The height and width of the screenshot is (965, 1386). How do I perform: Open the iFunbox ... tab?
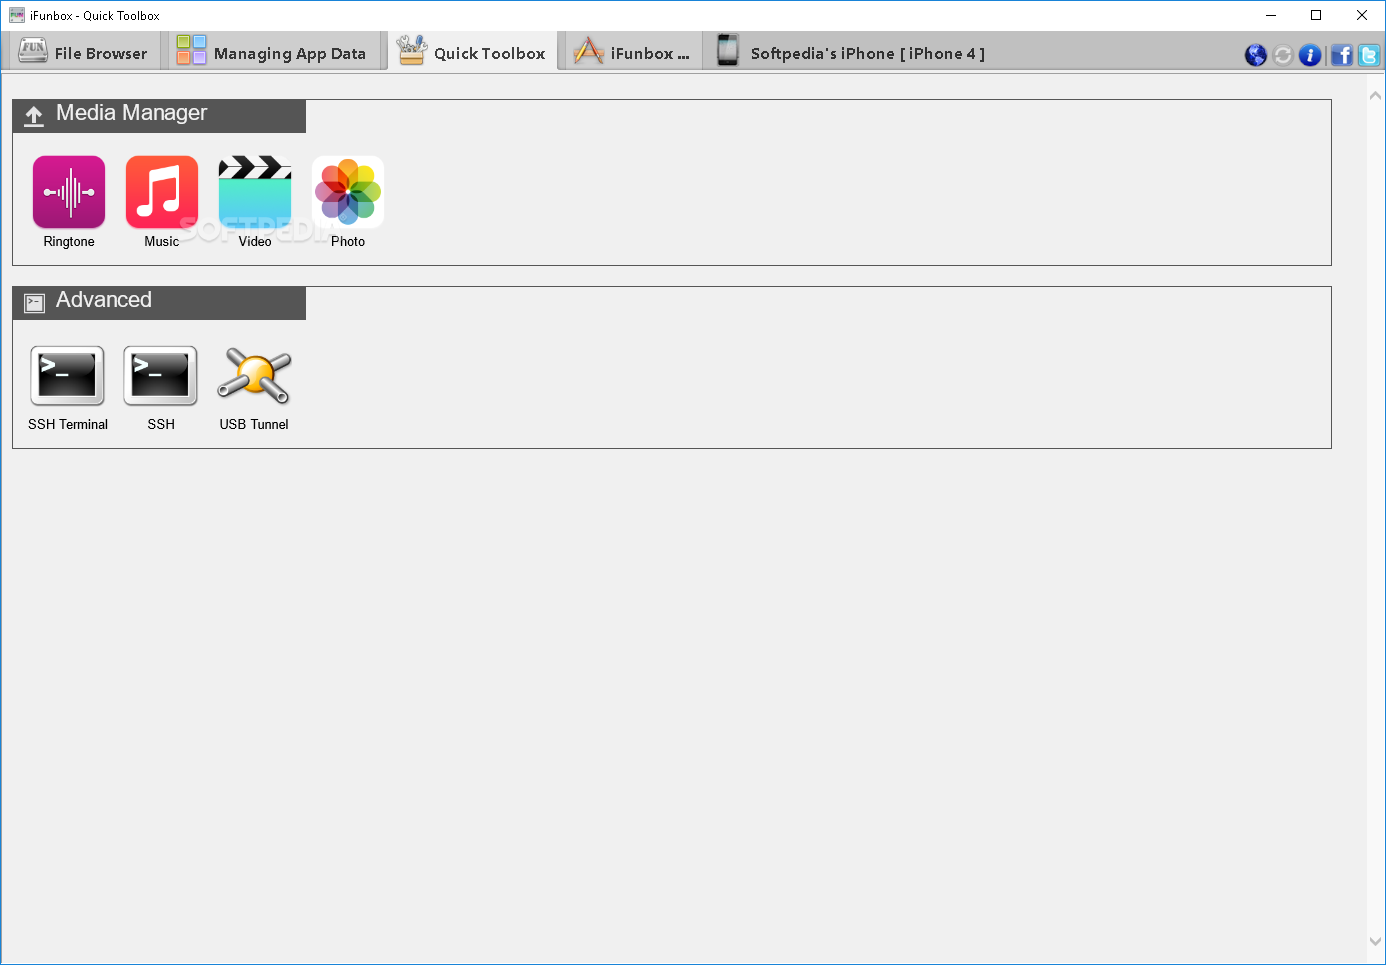pos(632,52)
